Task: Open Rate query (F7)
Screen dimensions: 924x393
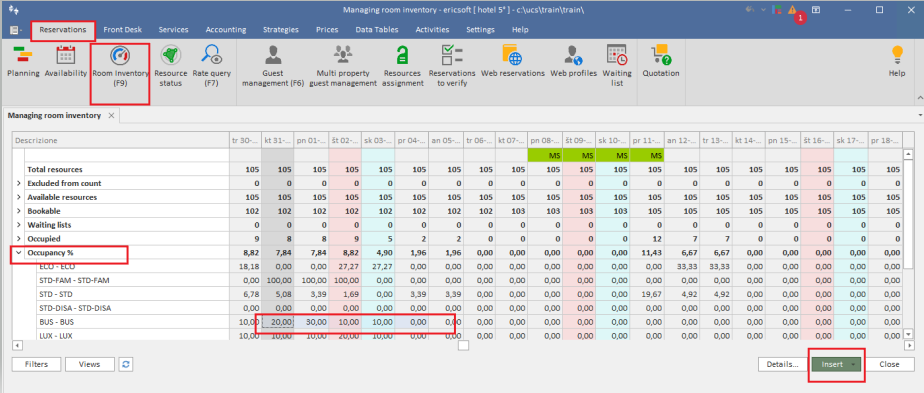Action: (x=212, y=67)
